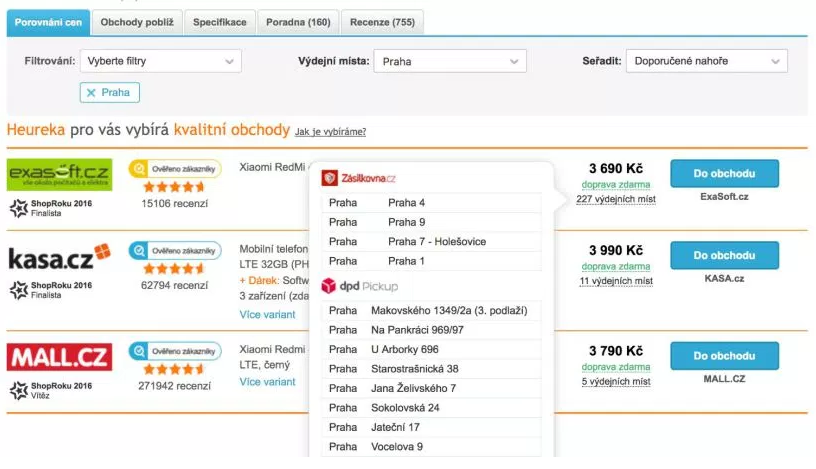The width and height of the screenshot is (816, 469).
Task: Open 11 výdejních míst link
Action: tap(616, 281)
